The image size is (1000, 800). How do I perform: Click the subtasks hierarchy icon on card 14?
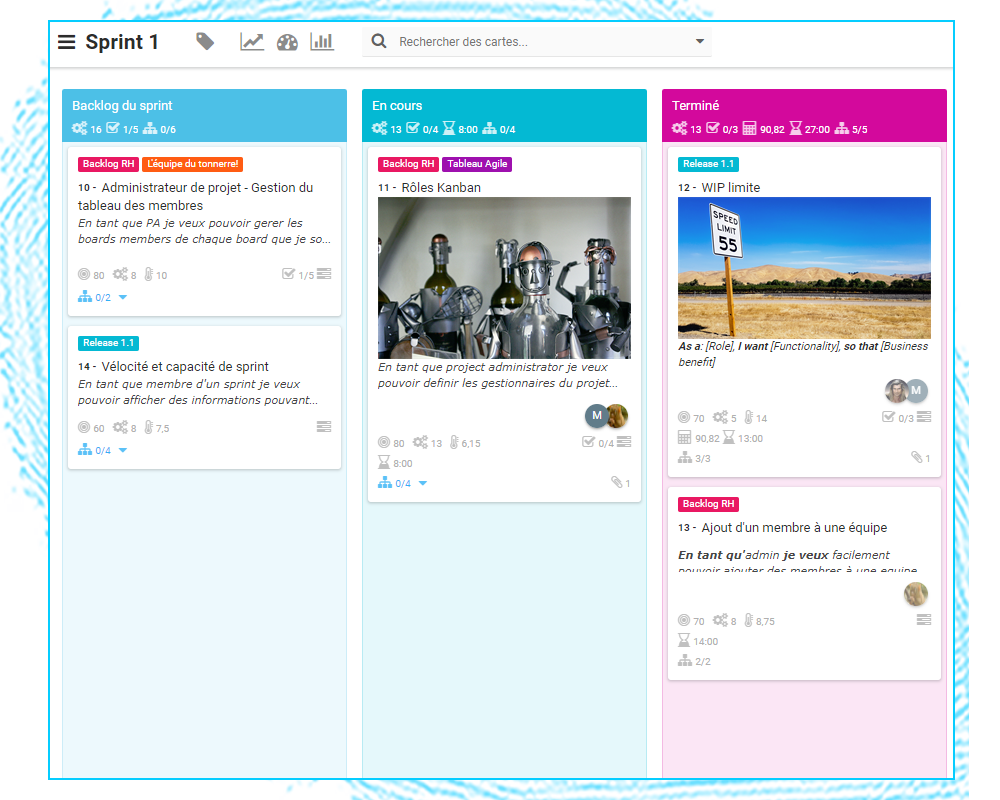coord(85,450)
